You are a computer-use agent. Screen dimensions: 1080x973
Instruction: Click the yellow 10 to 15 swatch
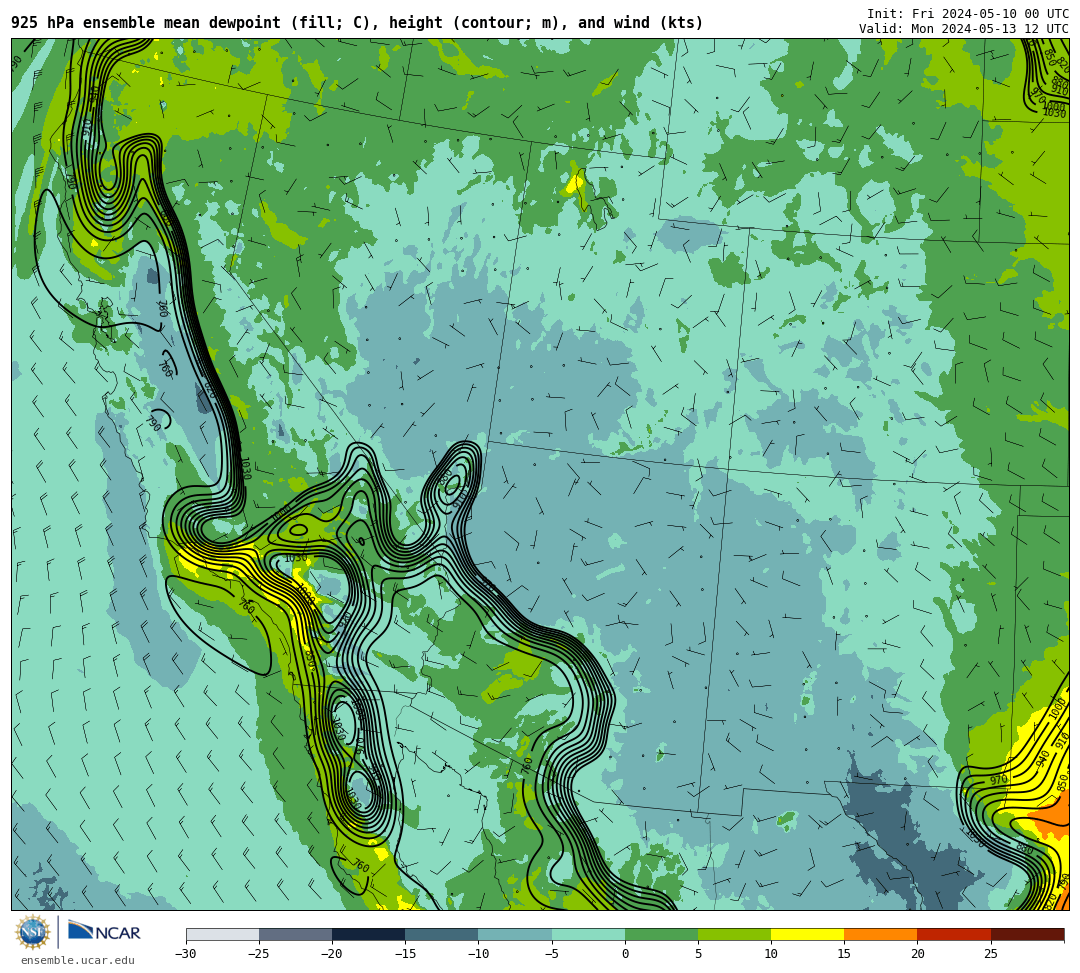click(x=807, y=934)
